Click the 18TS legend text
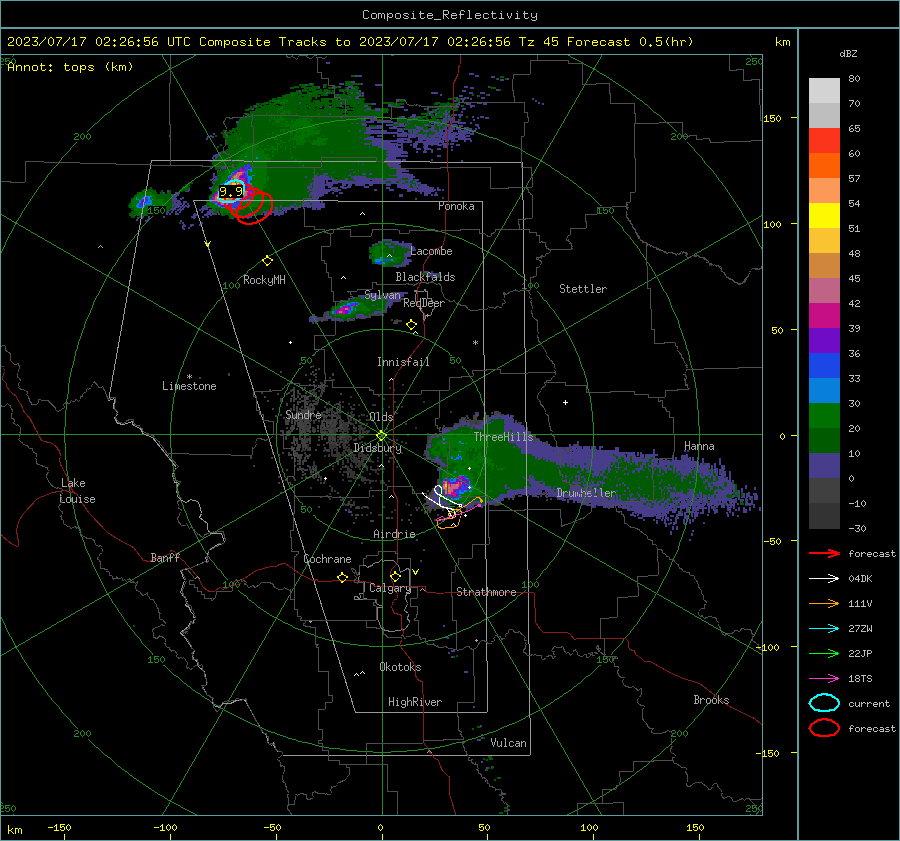This screenshot has width=900, height=841. (860, 679)
